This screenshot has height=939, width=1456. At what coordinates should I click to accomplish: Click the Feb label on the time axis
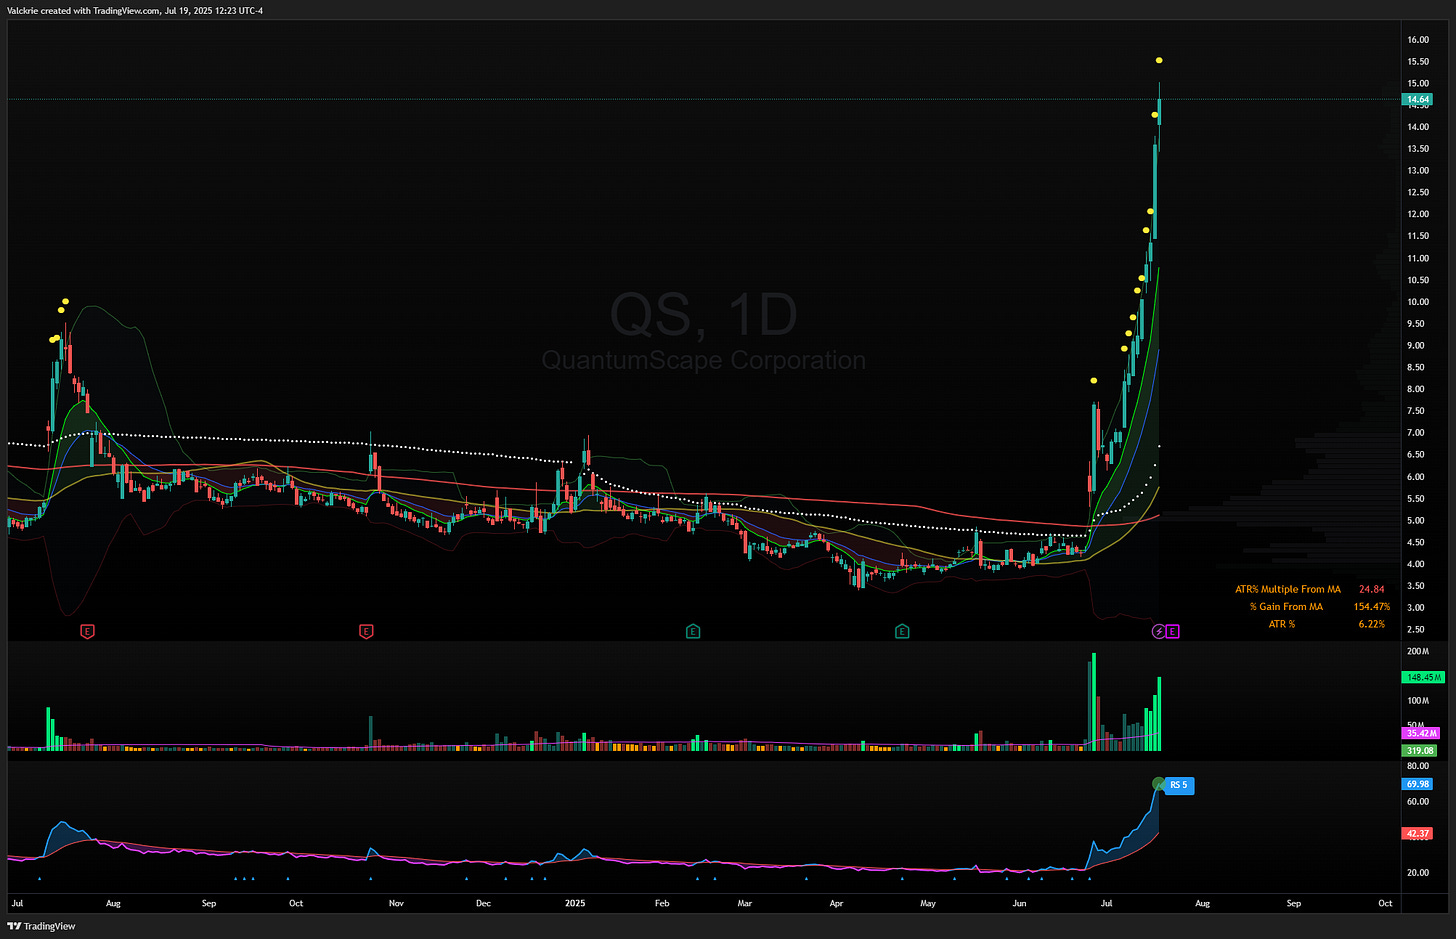(x=662, y=903)
